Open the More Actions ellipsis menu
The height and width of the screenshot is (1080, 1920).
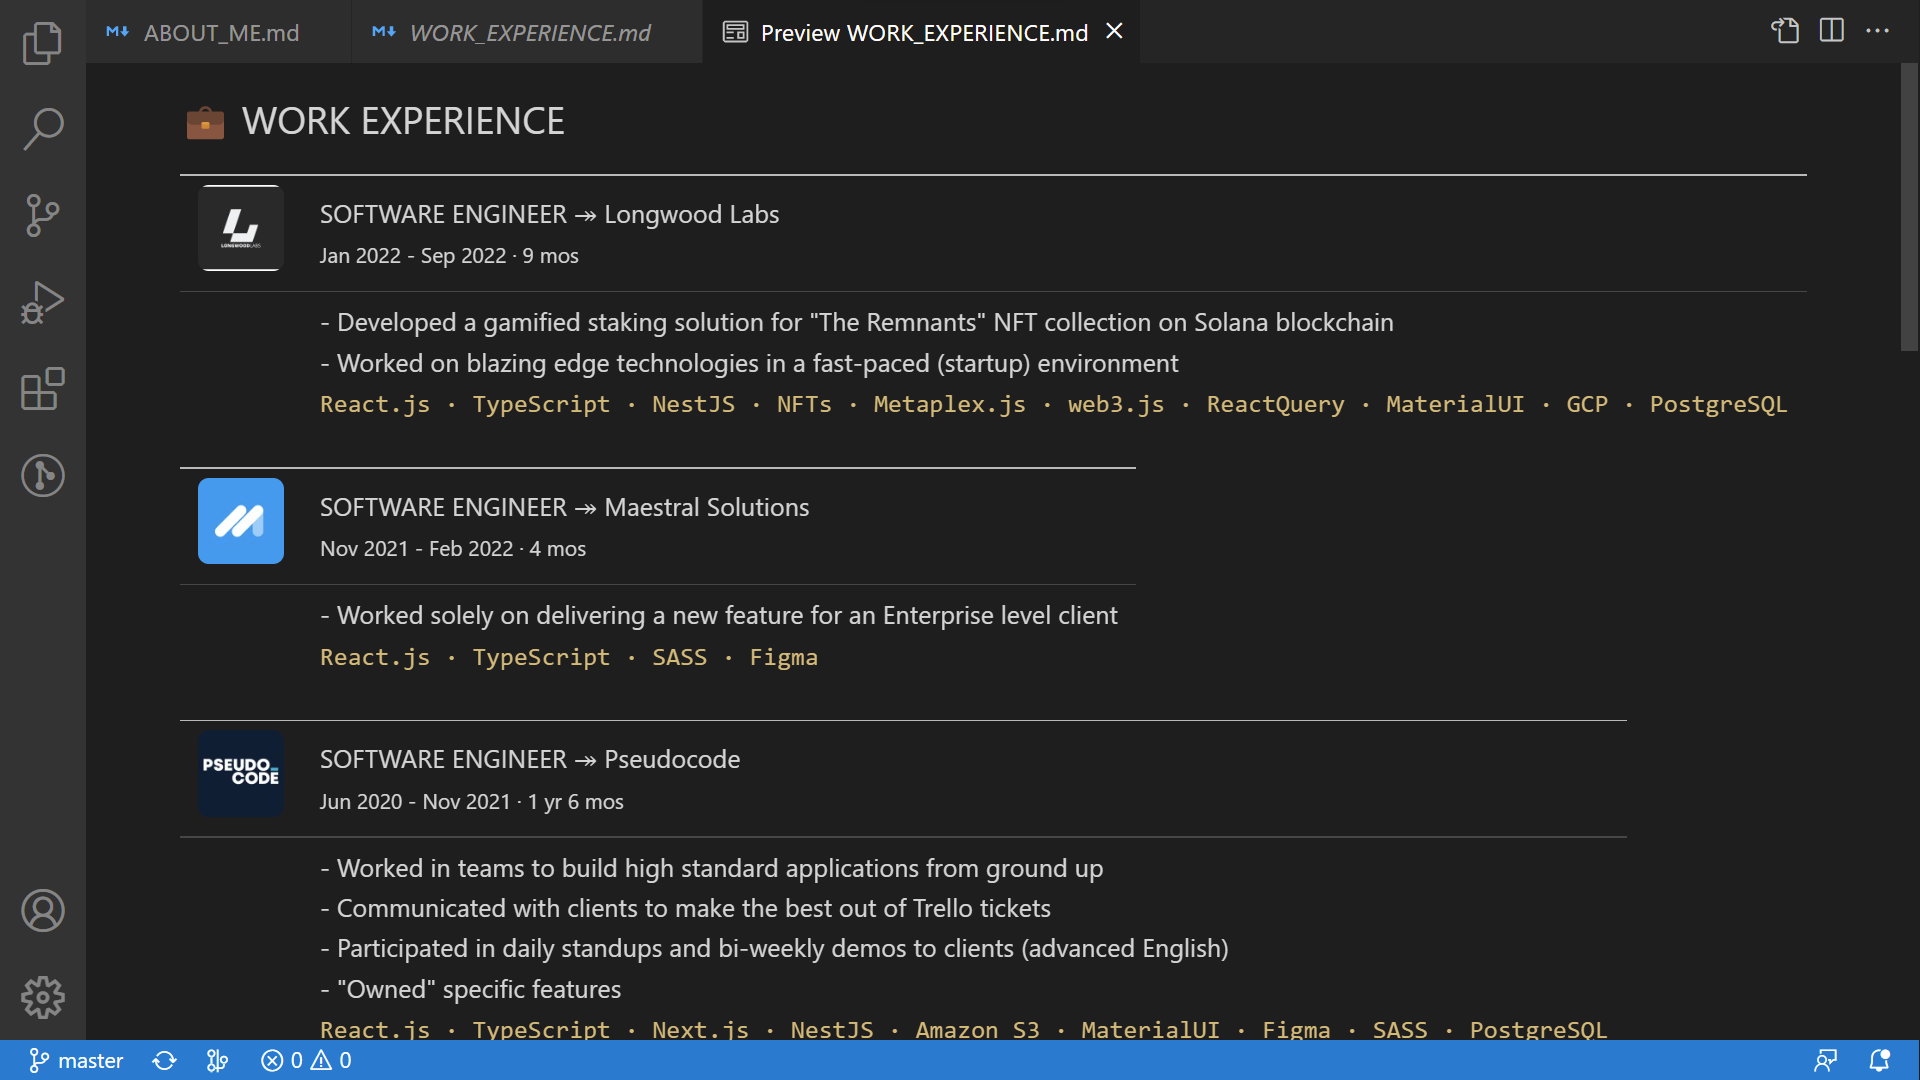(x=1878, y=31)
